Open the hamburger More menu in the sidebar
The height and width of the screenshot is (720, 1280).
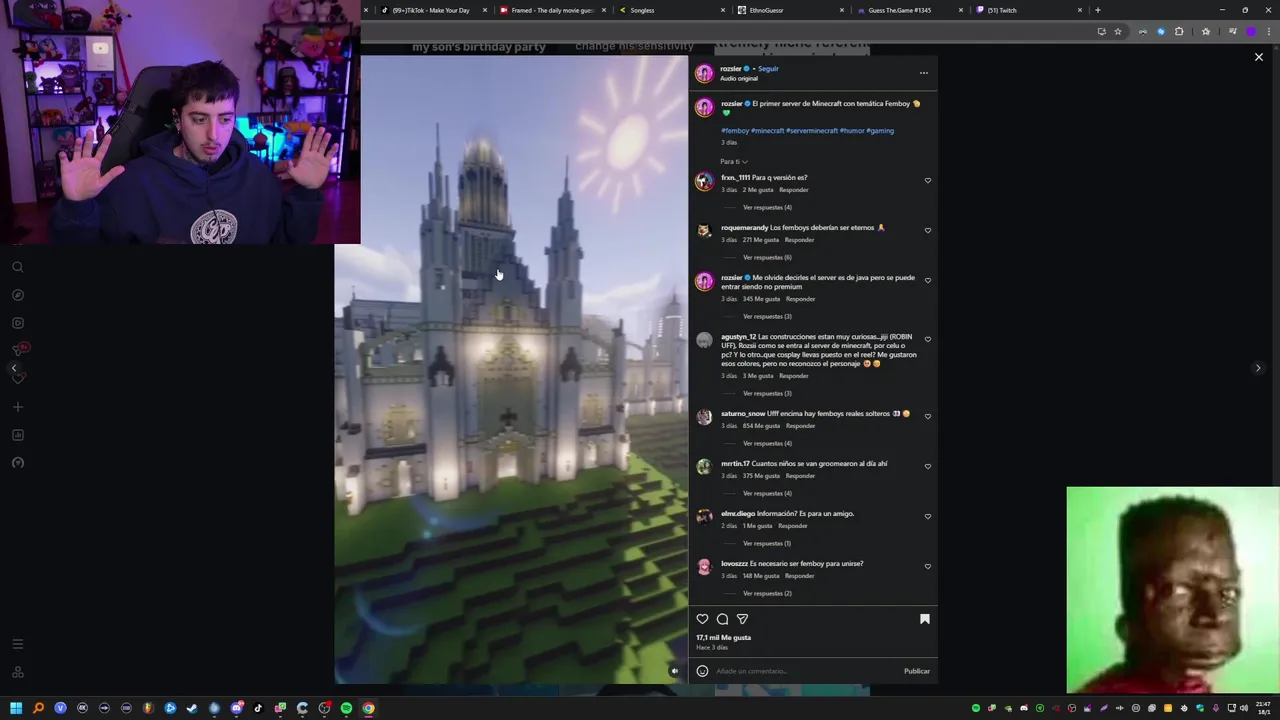pos(18,644)
